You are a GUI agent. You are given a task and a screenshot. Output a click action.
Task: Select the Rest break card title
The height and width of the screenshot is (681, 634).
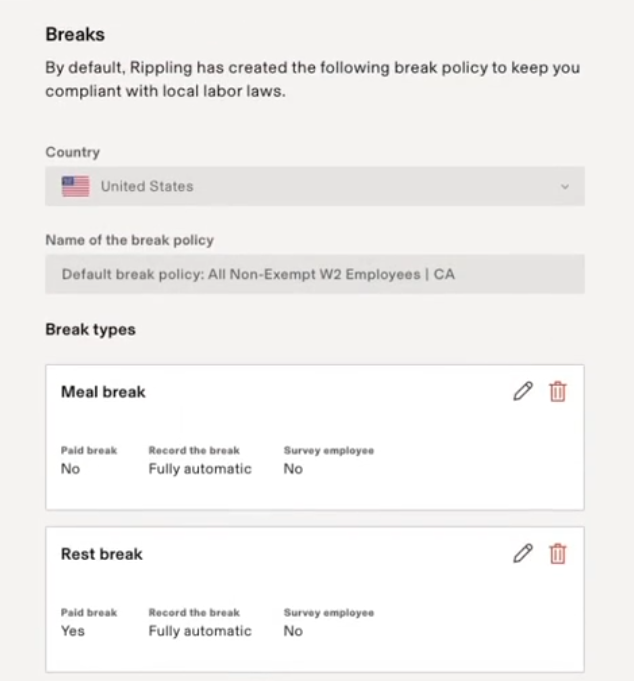[x=102, y=554]
